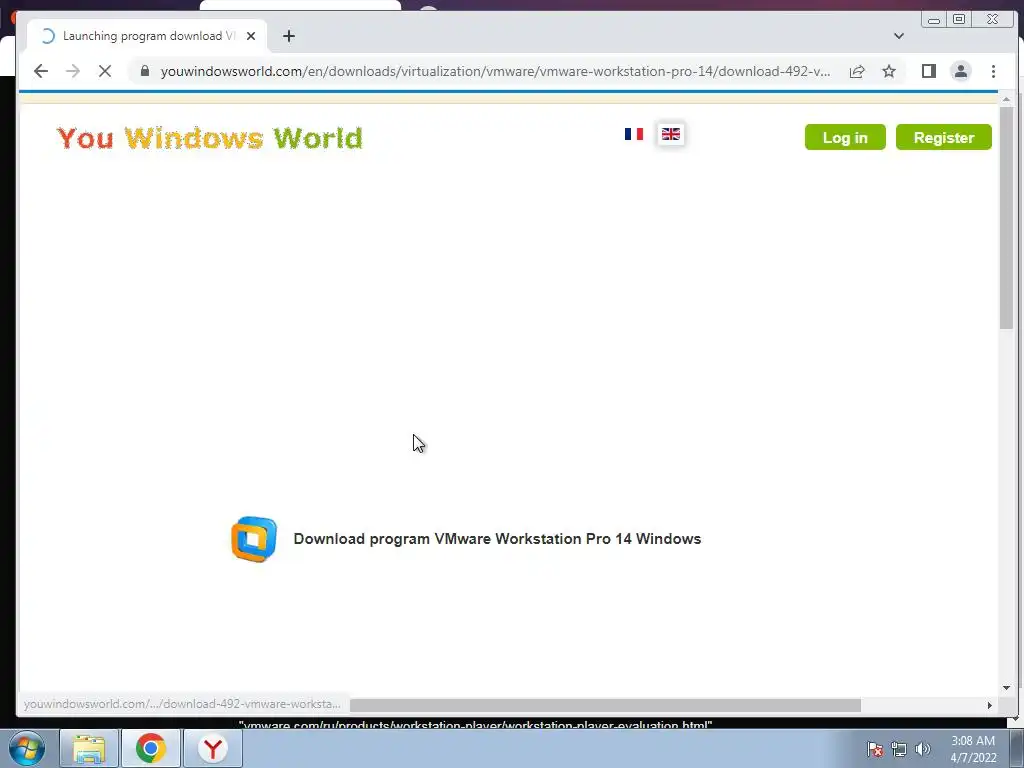Stop loading the page
1024x768 pixels.
click(x=104, y=71)
